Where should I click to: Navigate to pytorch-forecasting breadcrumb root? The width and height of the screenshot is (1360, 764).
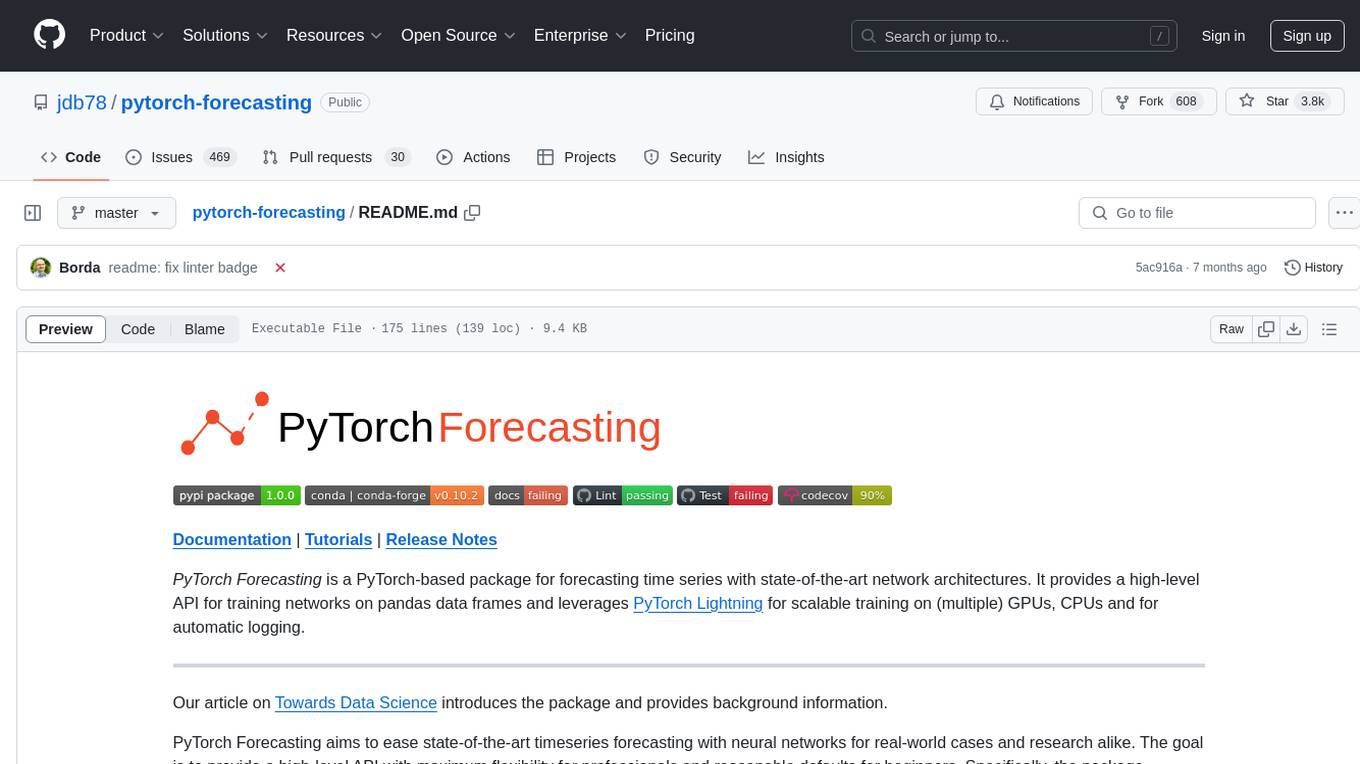(268, 212)
